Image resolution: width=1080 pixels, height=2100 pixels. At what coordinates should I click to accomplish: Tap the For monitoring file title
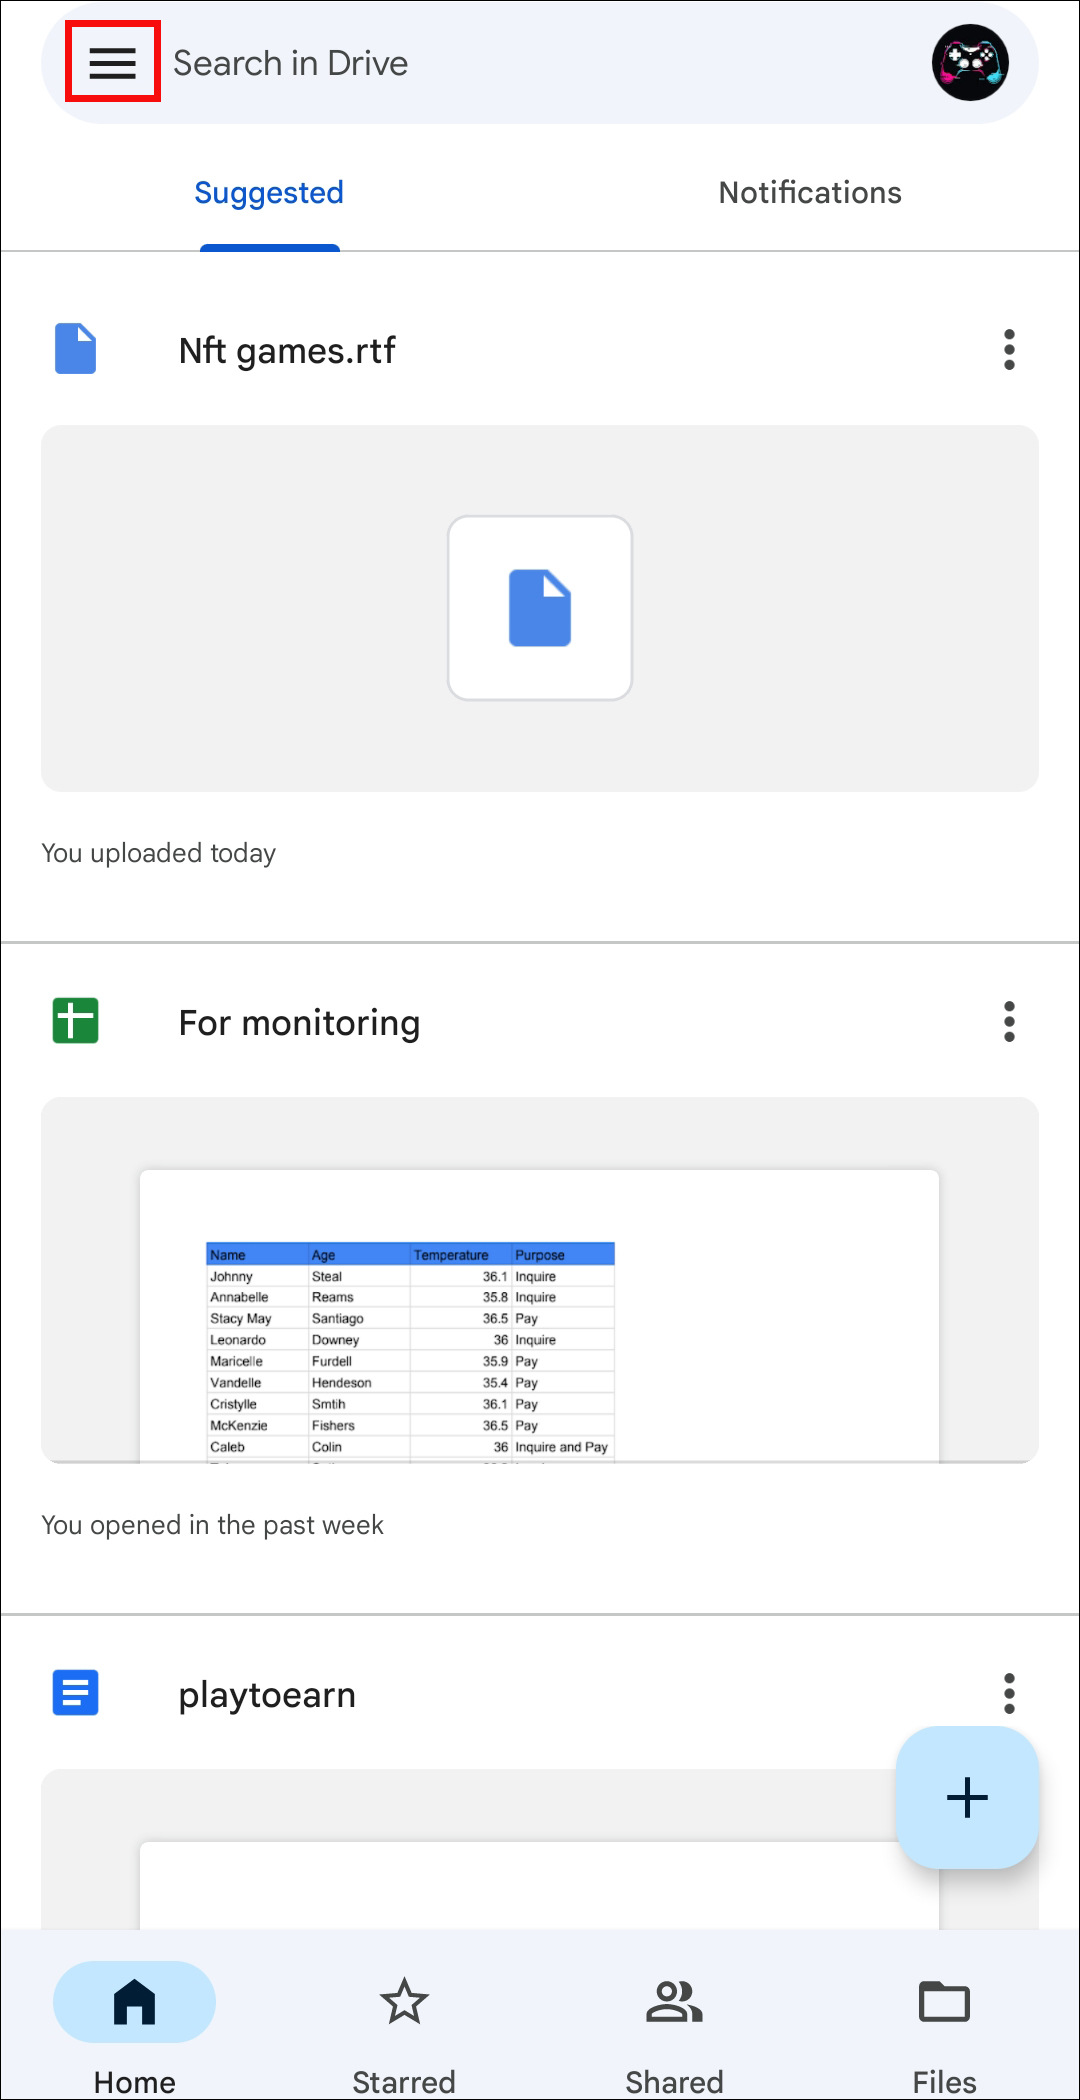coord(299,1023)
